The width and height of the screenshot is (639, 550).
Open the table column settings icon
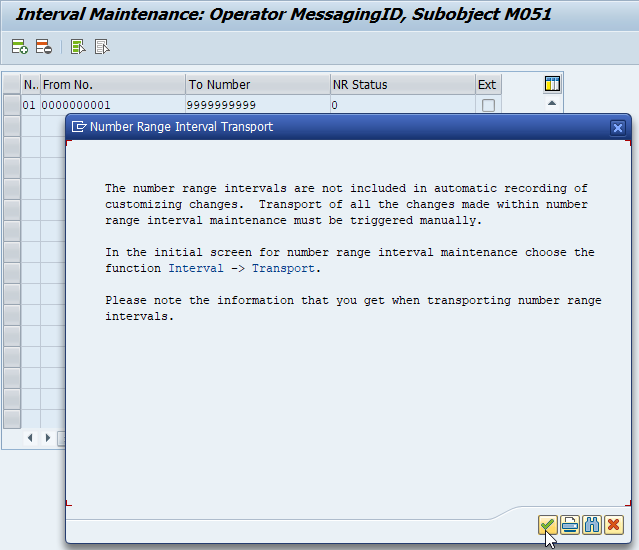(552, 84)
